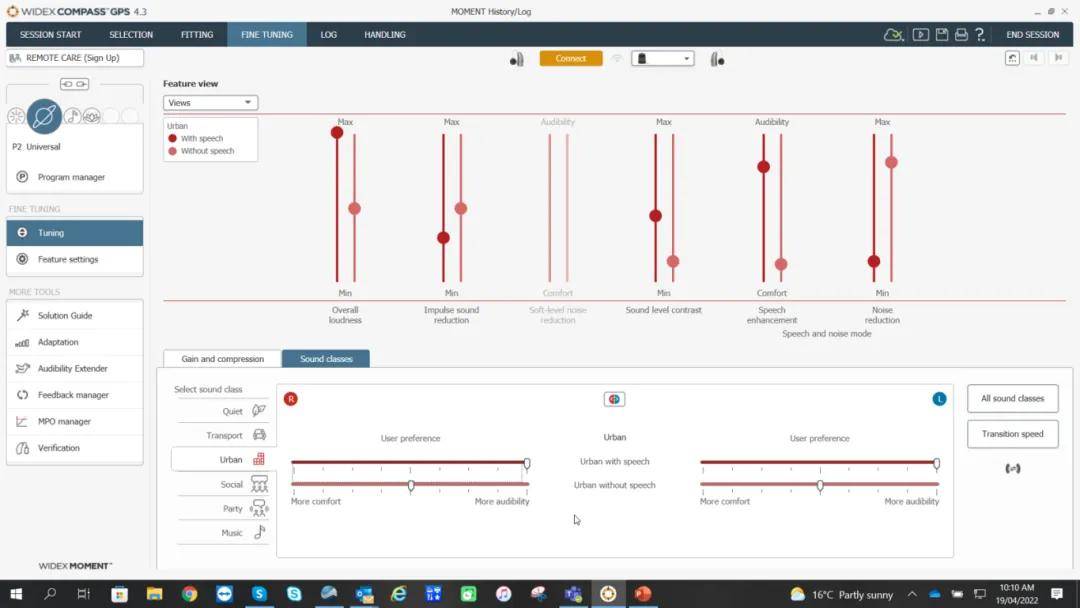Select the P2 Universal program icon

coord(44,116)
